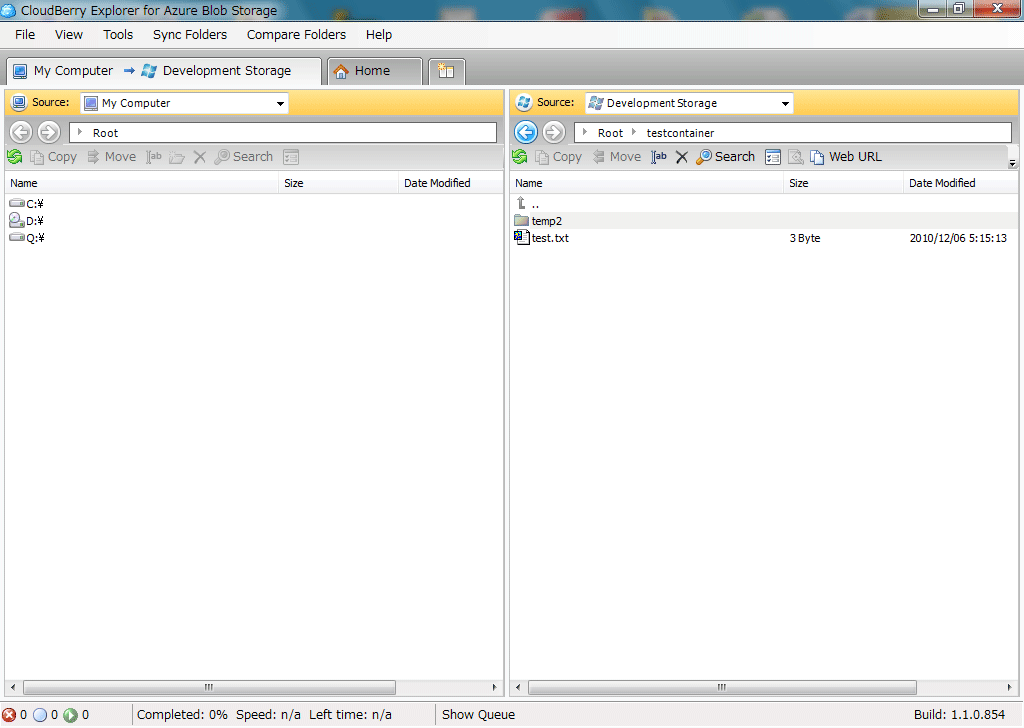Click Root in the right breadcrumb
Image resolution: width=1024 pixels, height=728 pixels.
click(x=610, y=133)
